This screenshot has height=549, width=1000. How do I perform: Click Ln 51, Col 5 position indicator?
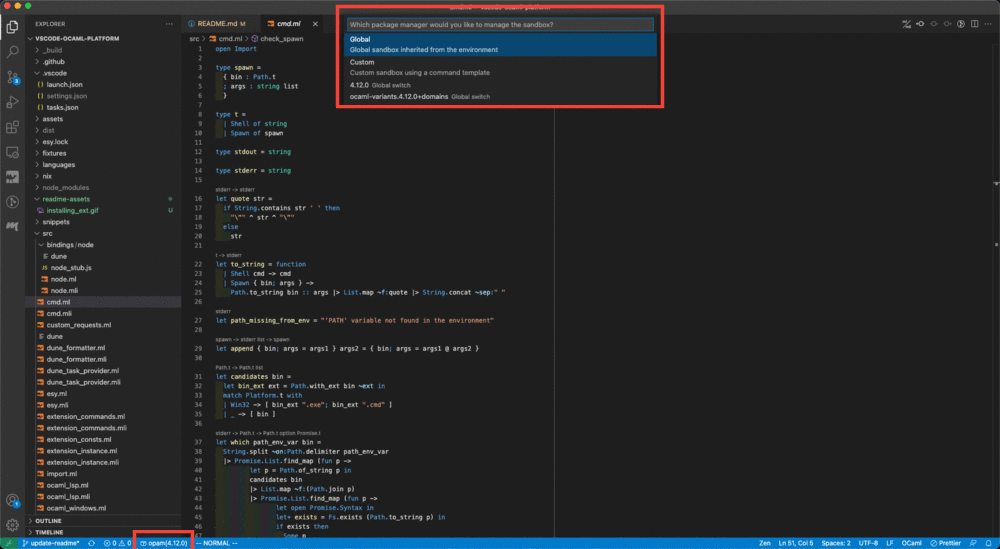(x=795, y=543)
